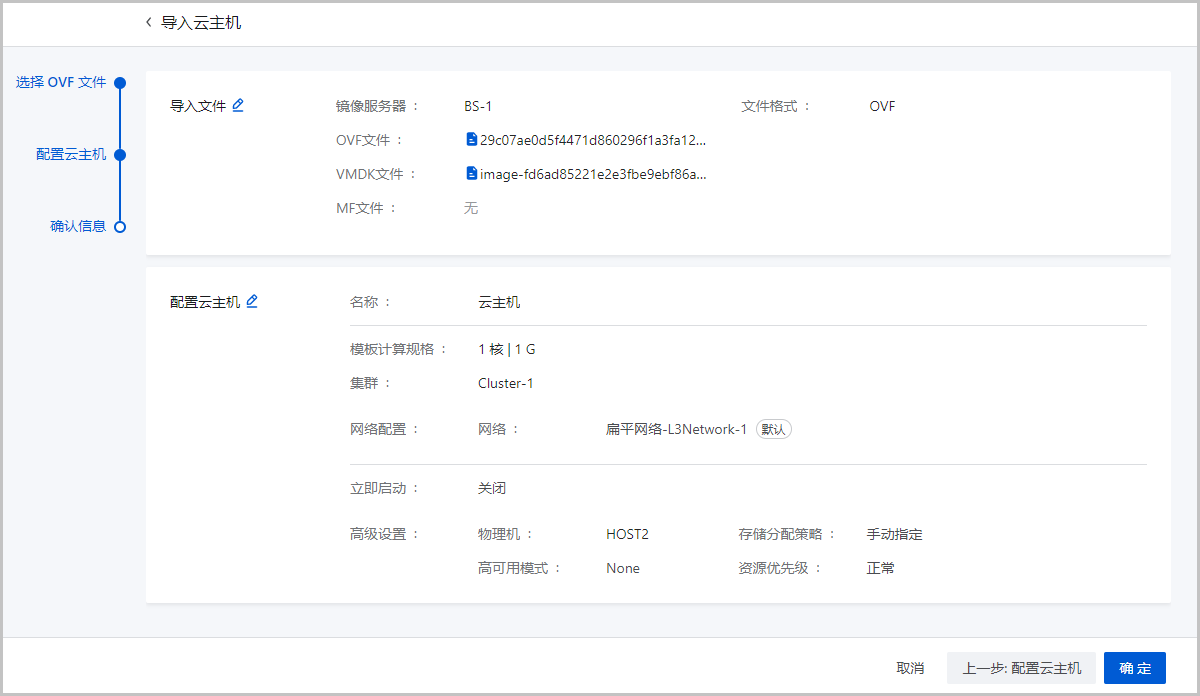The width and height of the screenshot is (1200, 696).
Task: Open the VMDK file name image-fd6ad...
Action: point(593,174)
